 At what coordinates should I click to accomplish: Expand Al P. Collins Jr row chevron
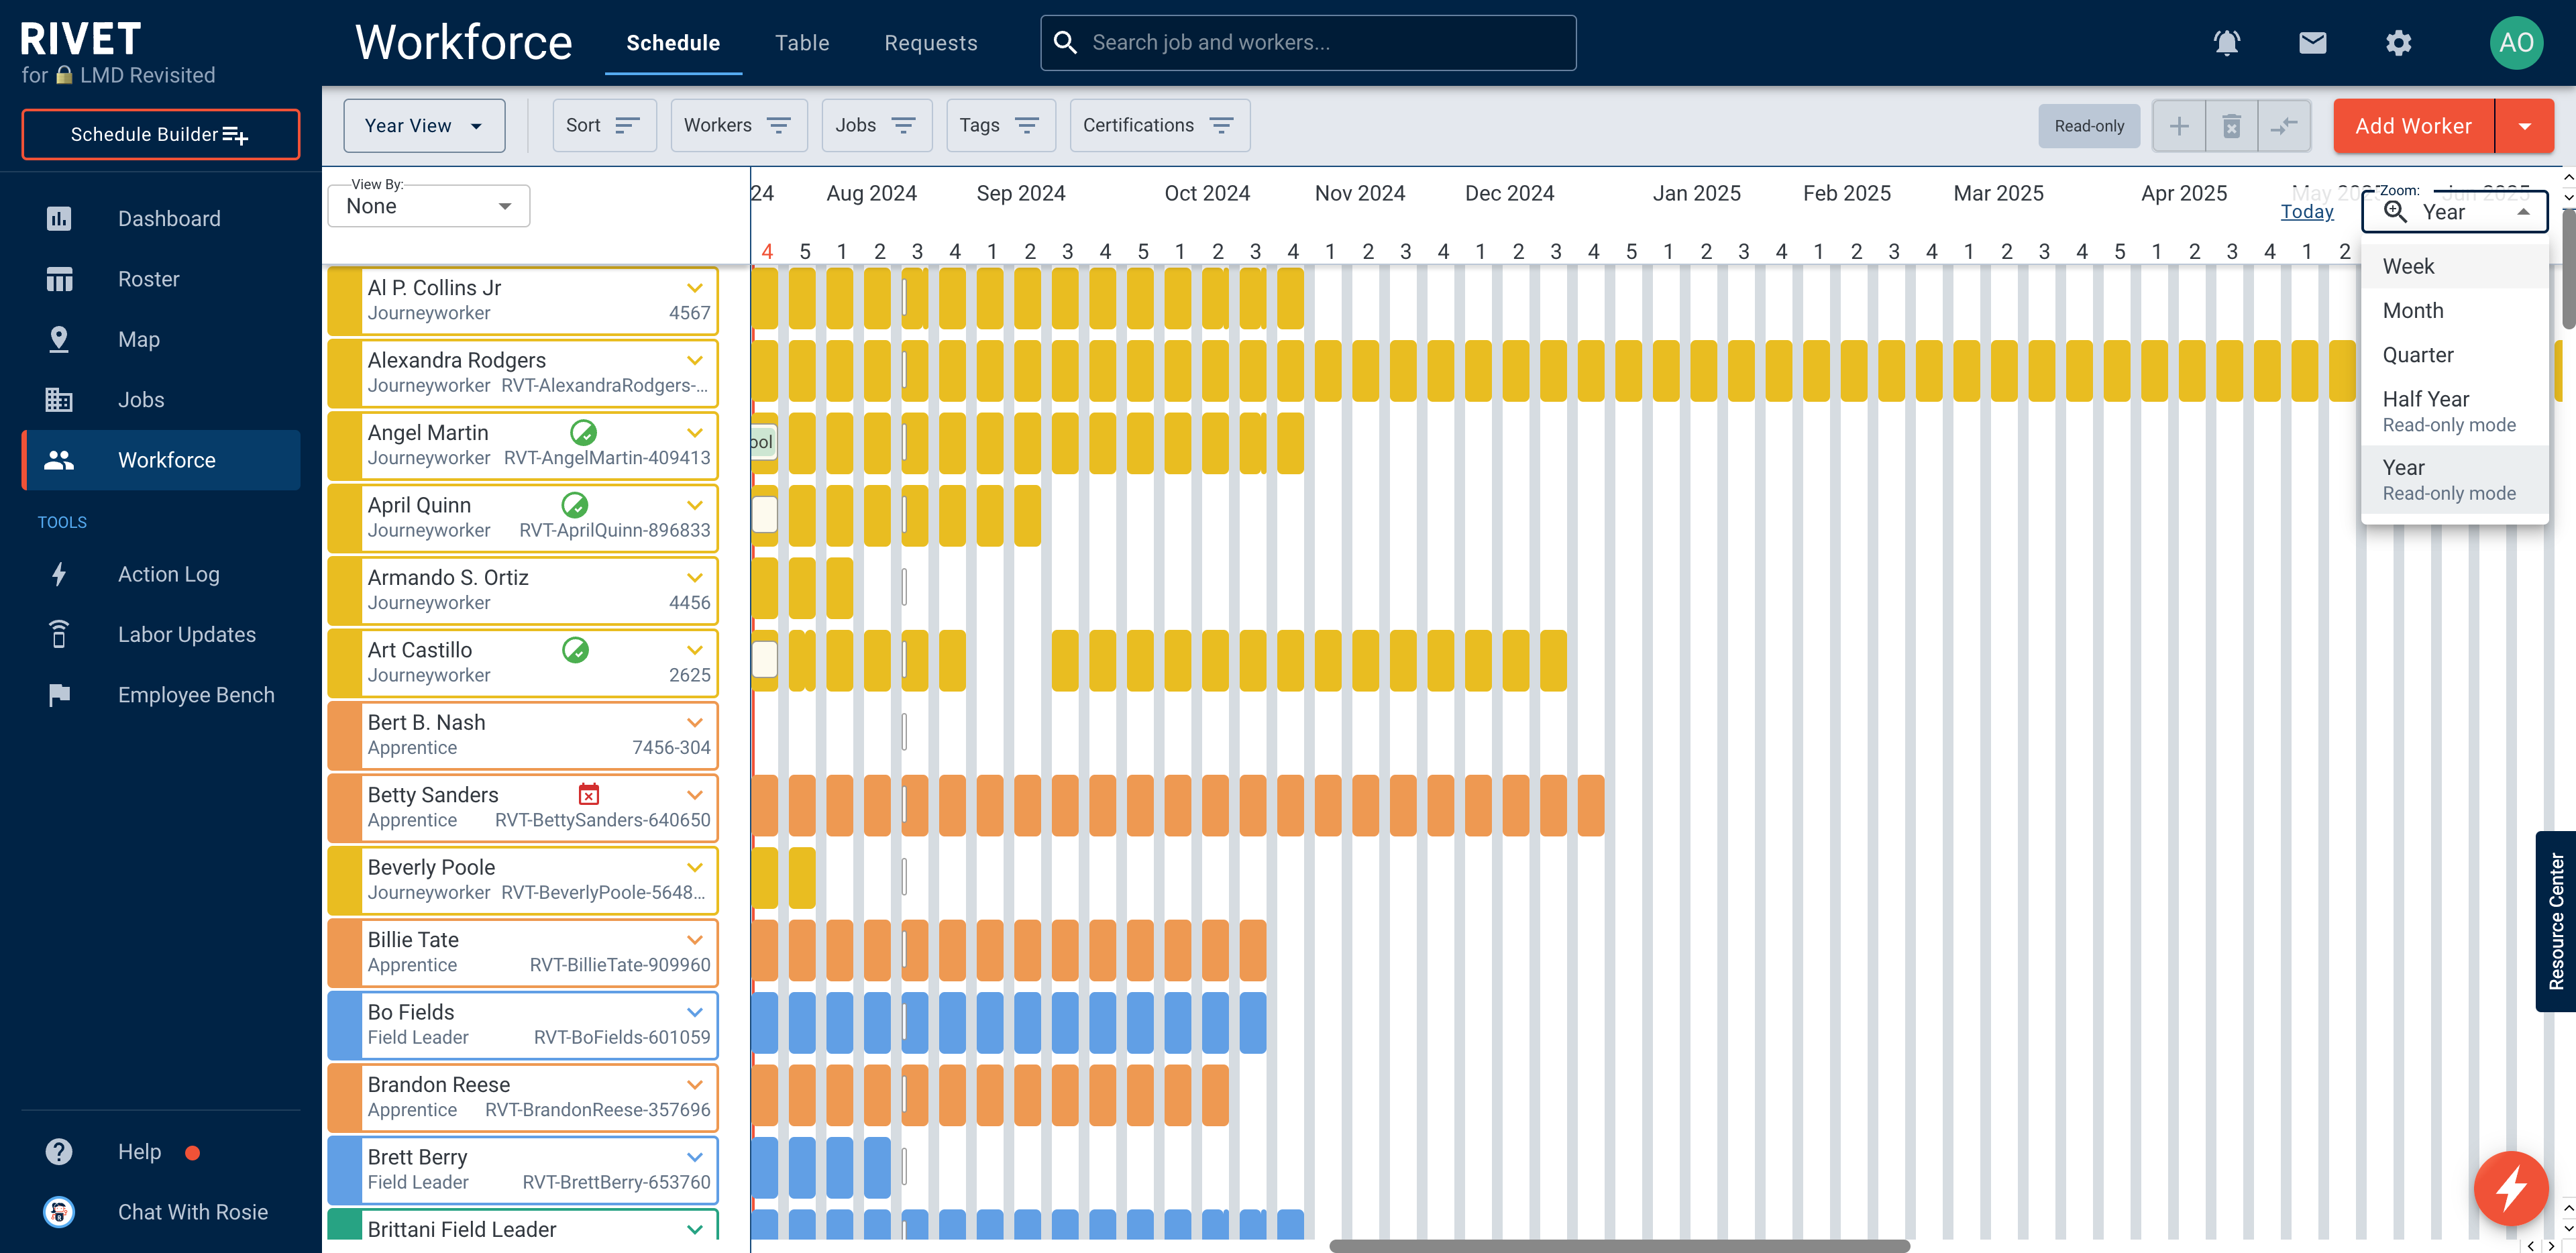click(x=695, y=288)
